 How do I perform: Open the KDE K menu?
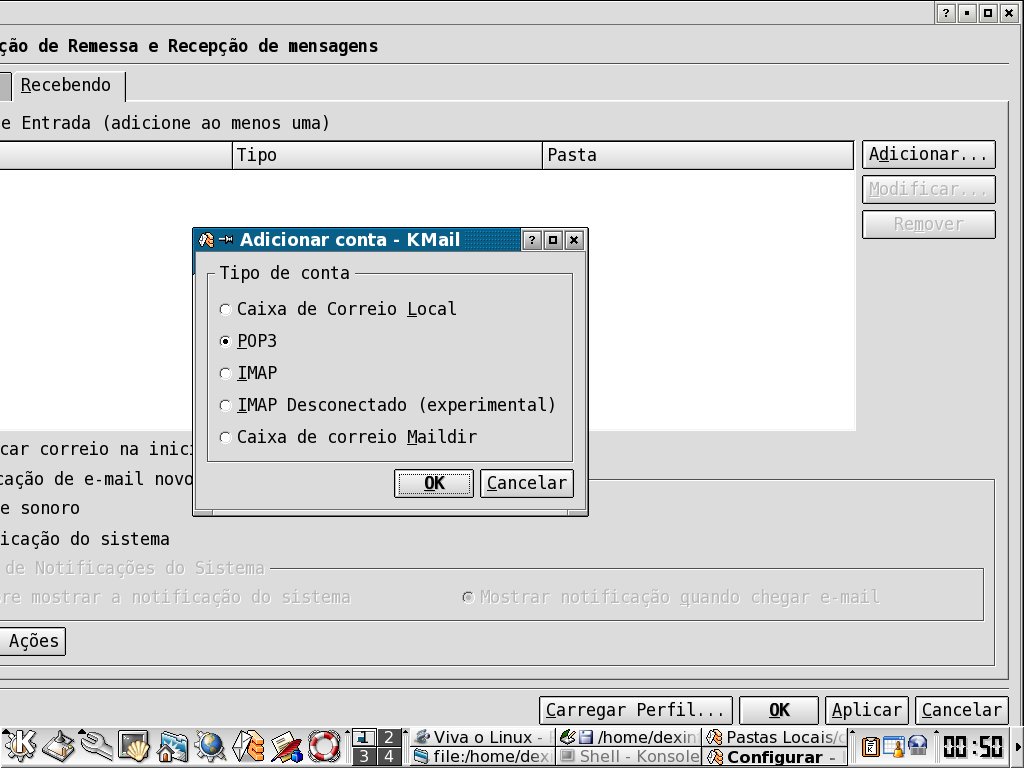click(x=20, y=746)
